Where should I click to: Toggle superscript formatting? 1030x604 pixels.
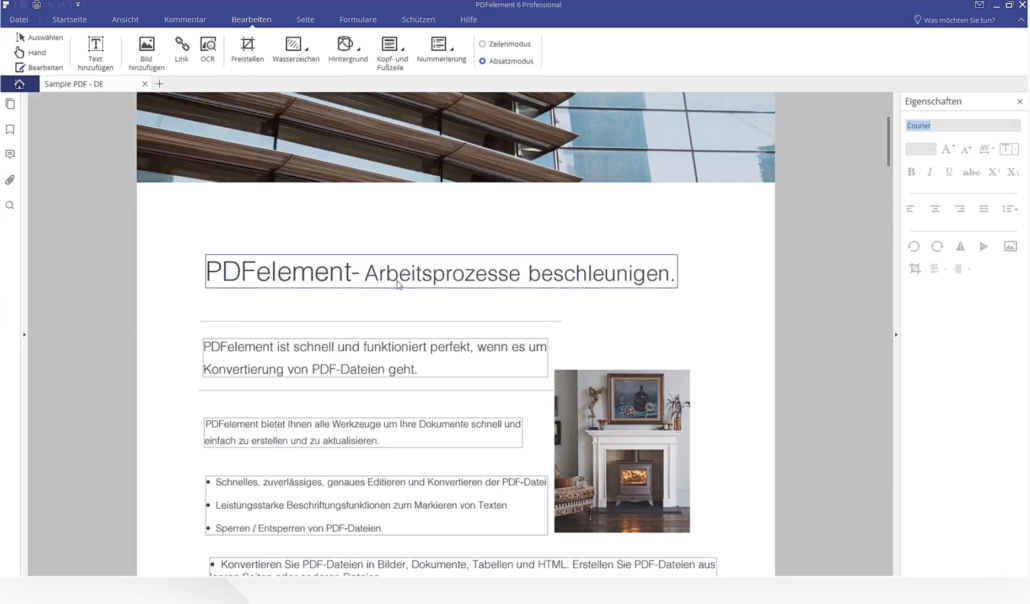994,172
